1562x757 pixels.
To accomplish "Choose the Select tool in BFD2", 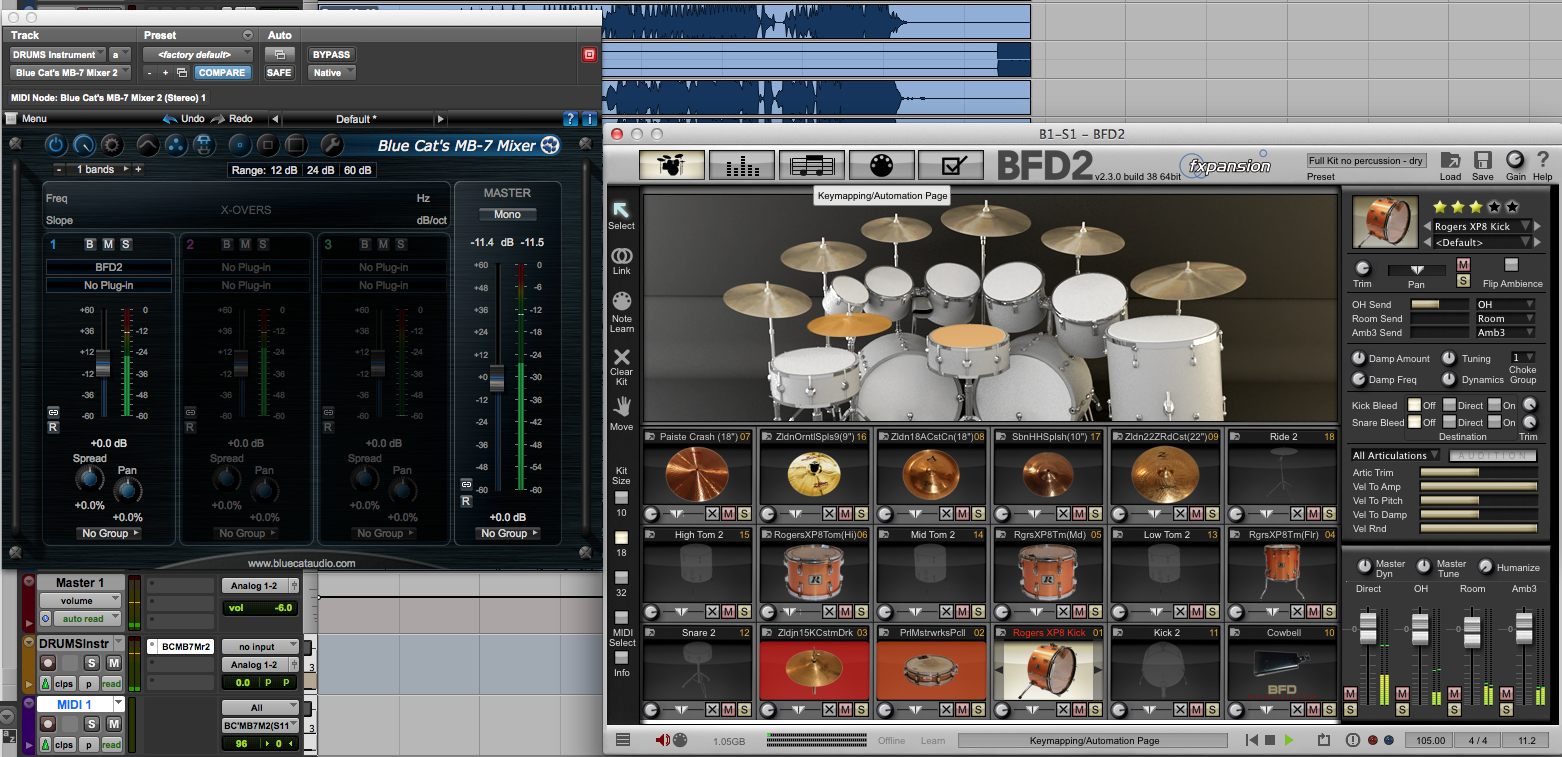I will tap(622, 214).
